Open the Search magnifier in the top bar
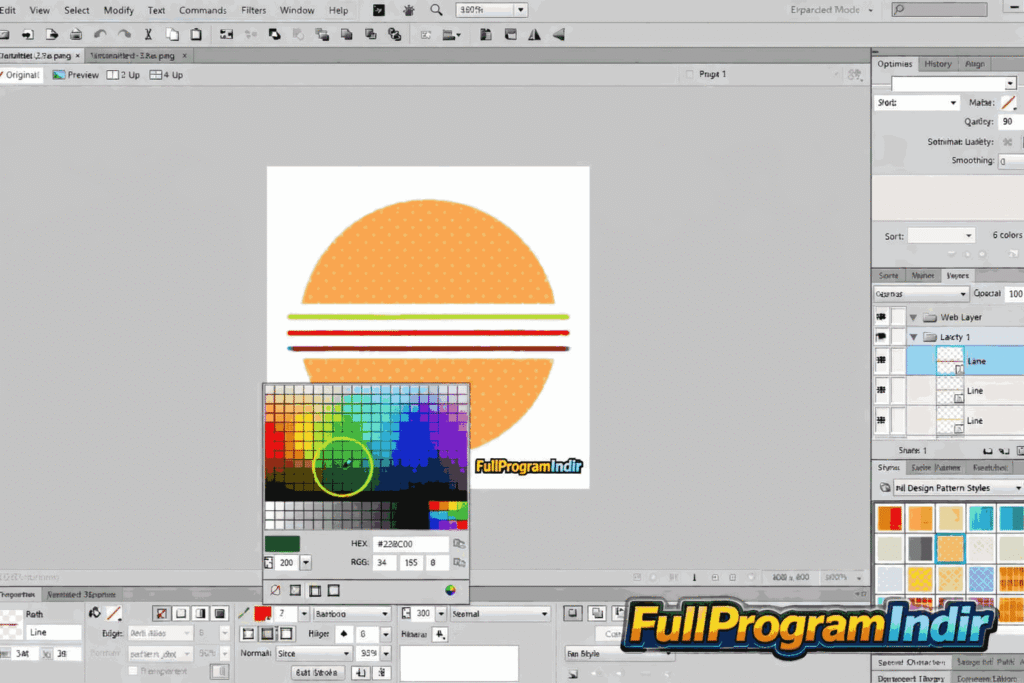1024x683 pixels. click(436, 10)
